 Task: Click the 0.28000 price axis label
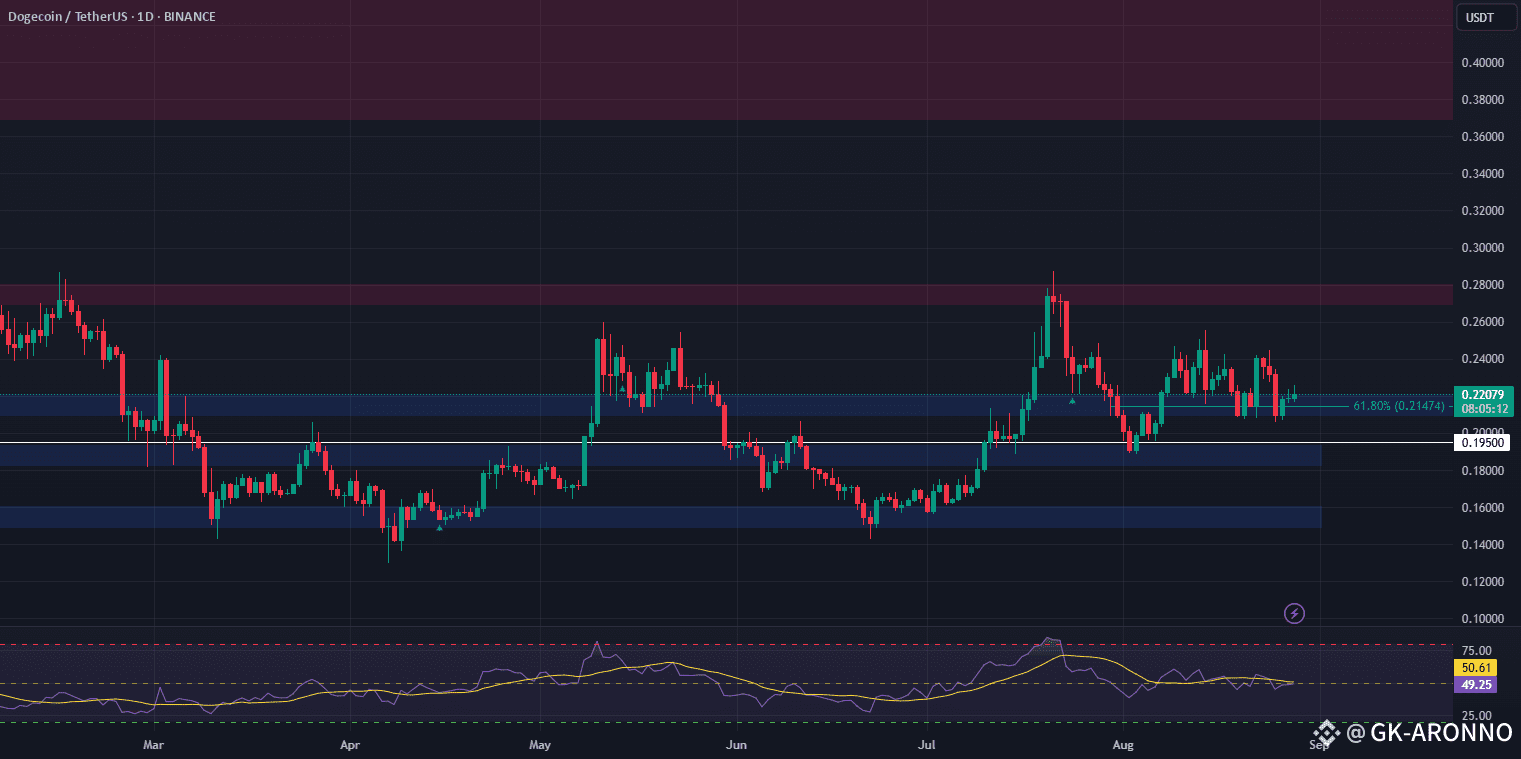[x=1482, y=285]
